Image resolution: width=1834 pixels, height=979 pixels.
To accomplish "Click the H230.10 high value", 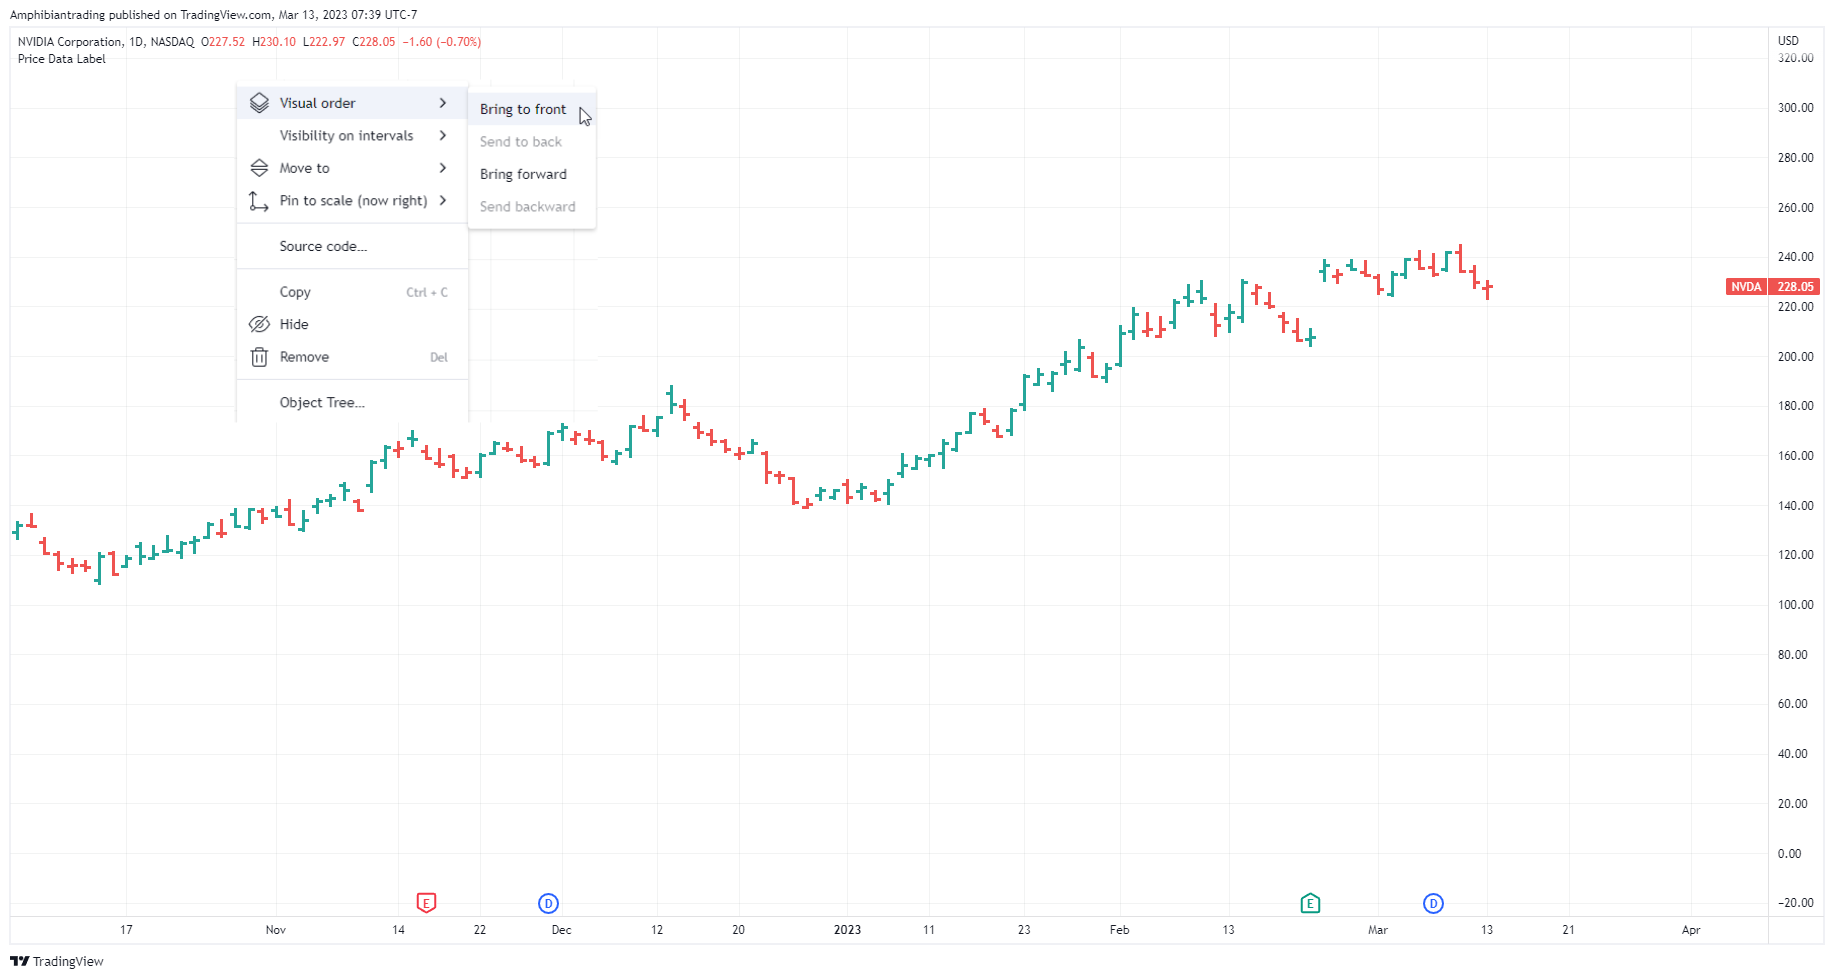I will [x=274, y=42].
